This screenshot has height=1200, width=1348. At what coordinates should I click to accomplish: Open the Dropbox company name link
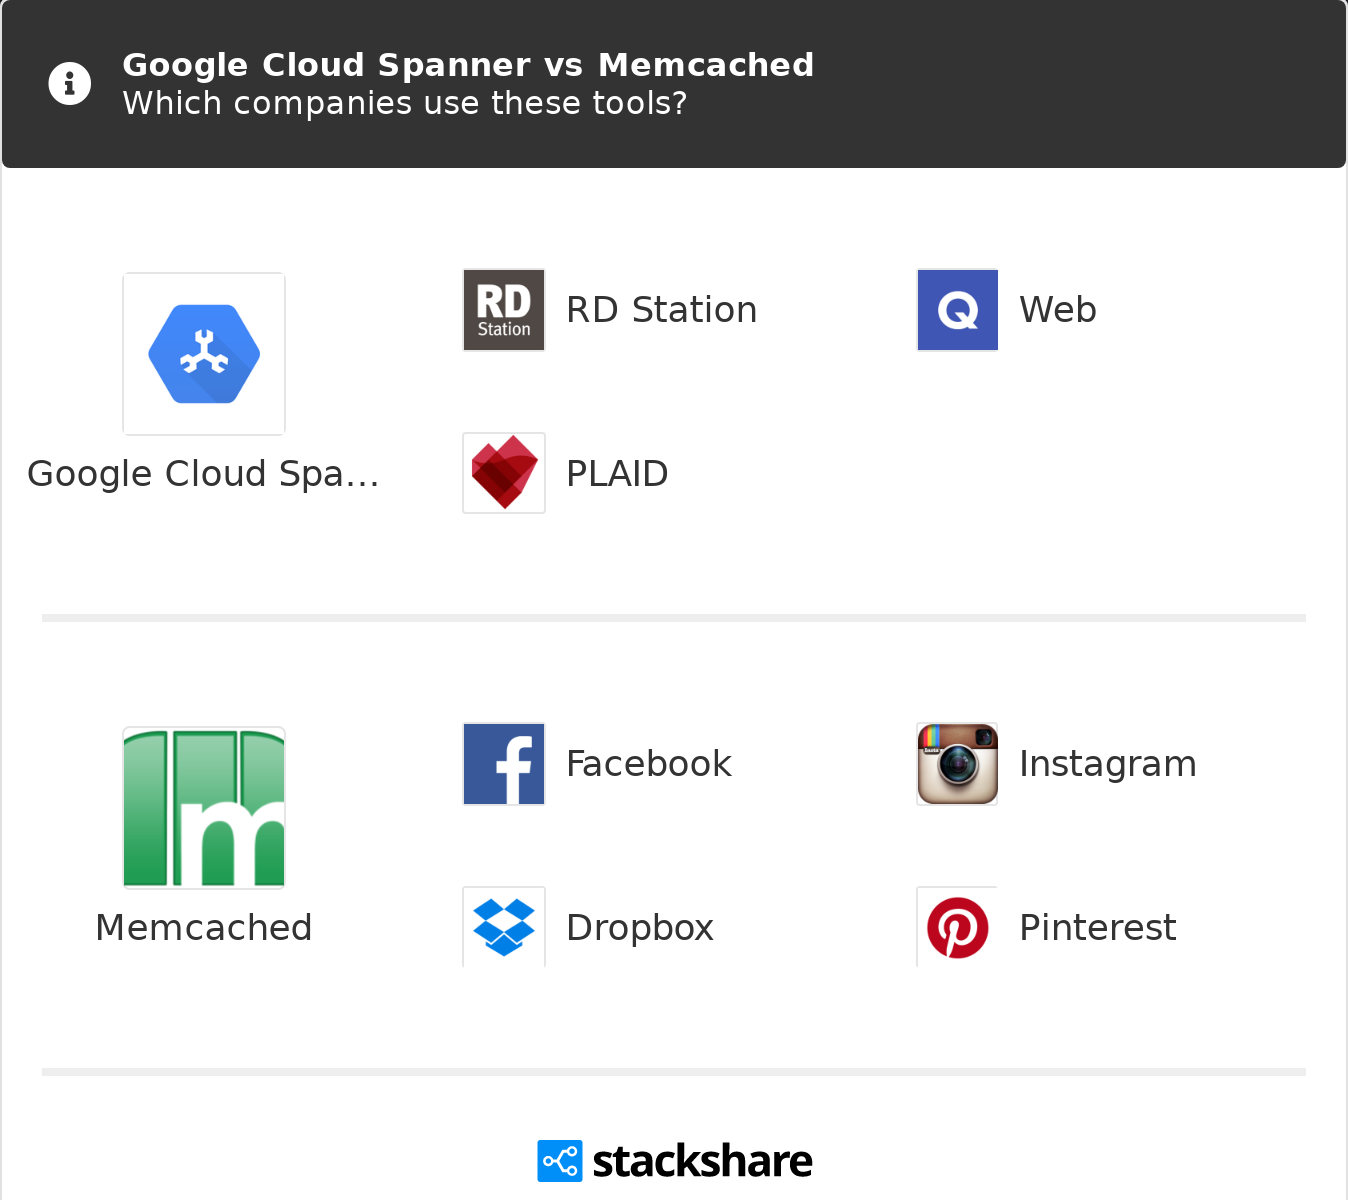639,928
